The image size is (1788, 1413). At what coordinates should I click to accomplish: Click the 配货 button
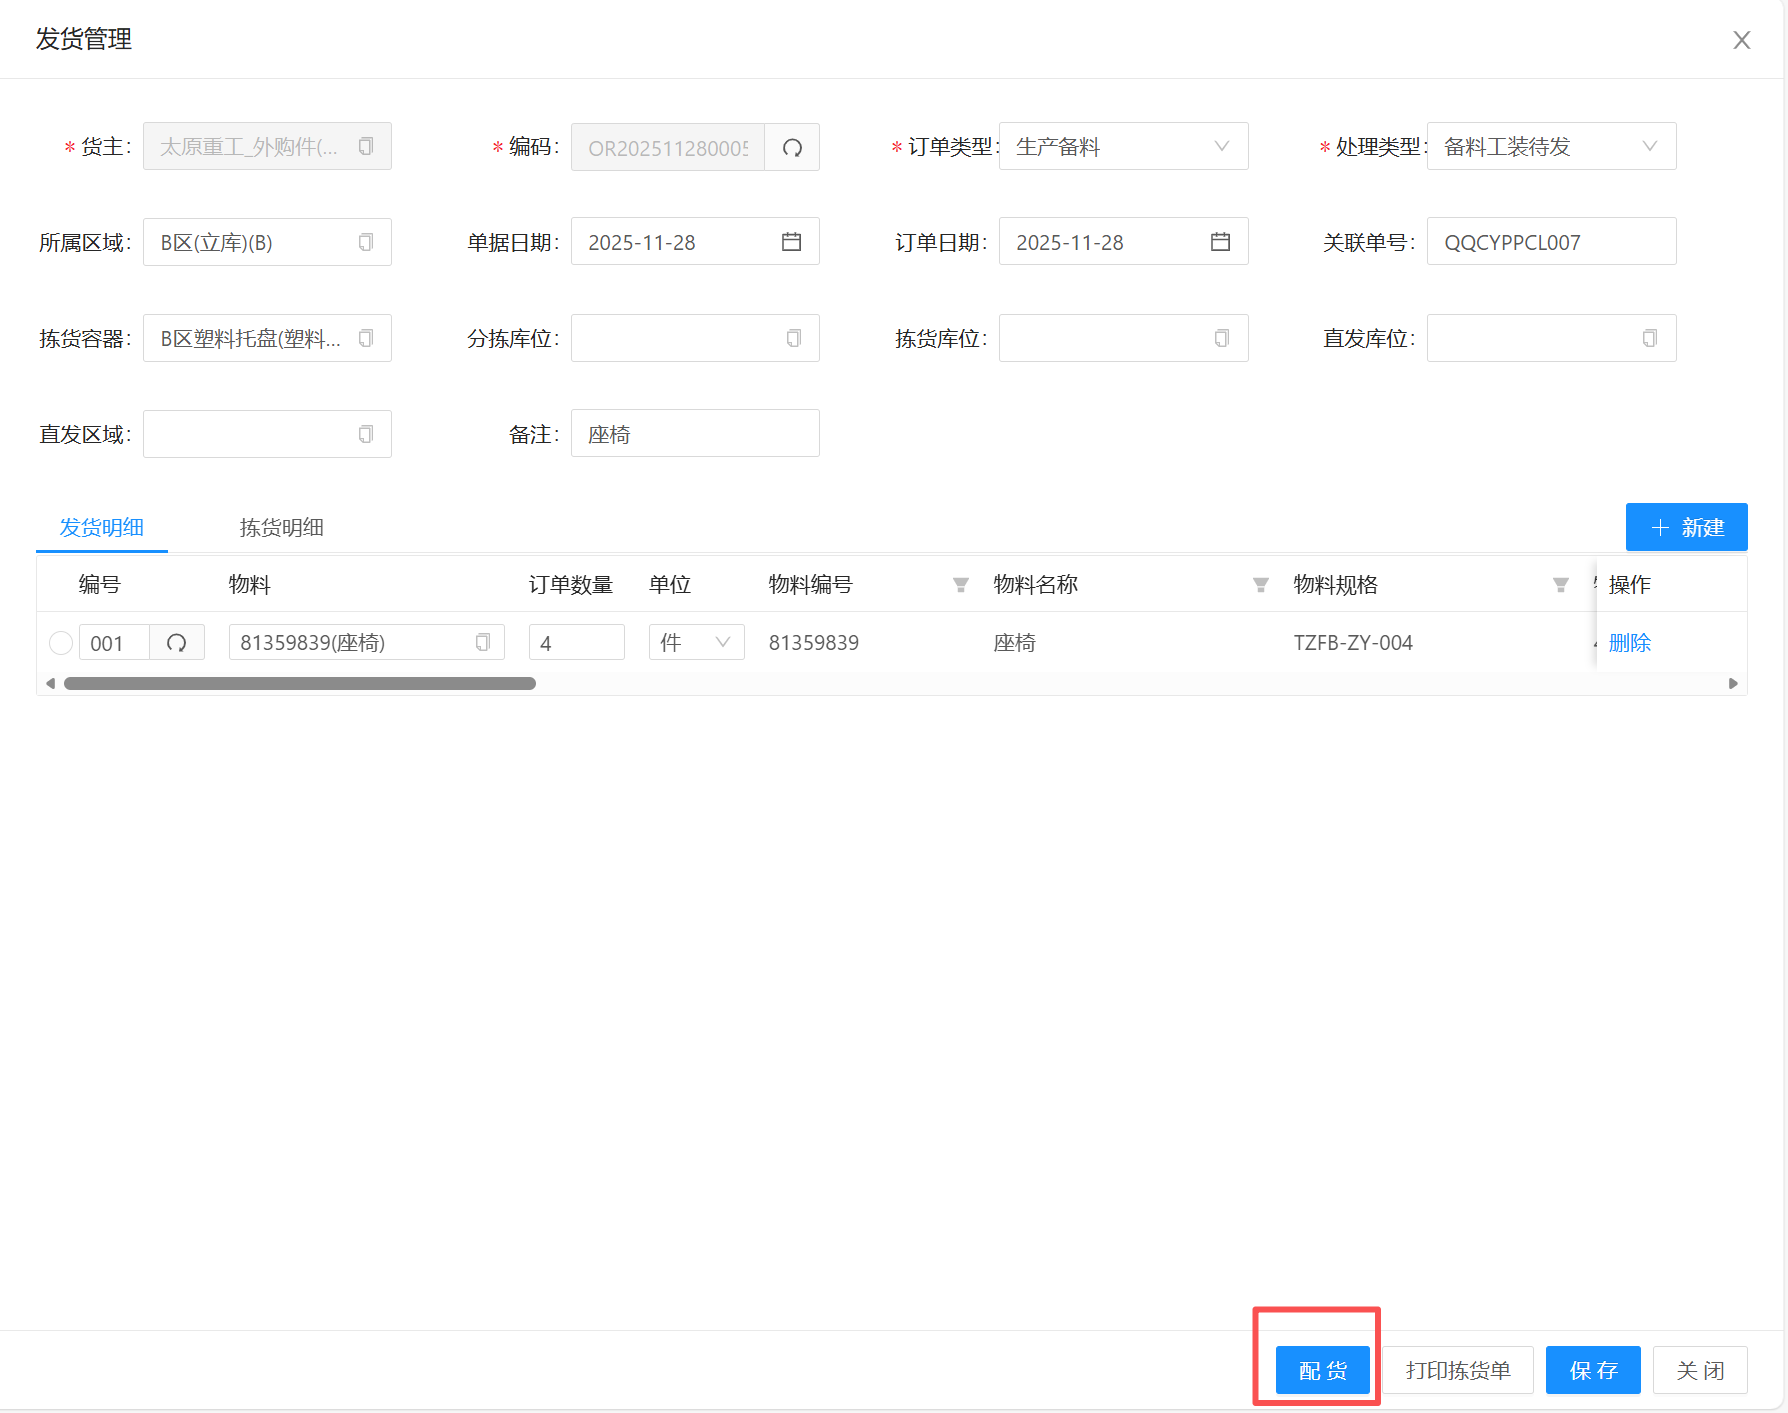coord(1322,1370)
